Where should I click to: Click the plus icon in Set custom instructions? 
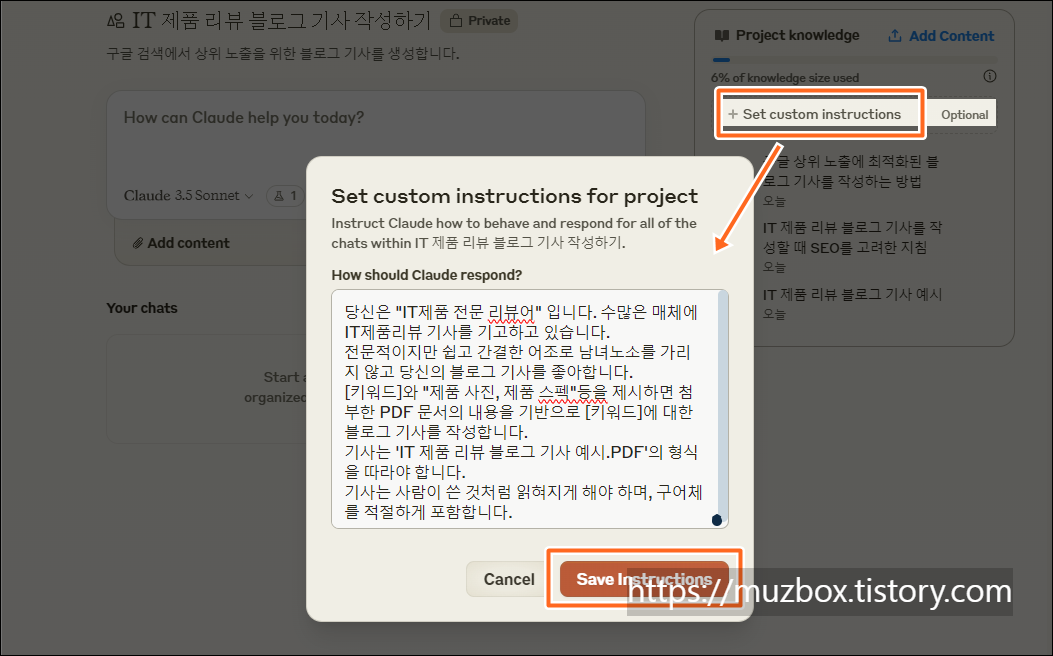coord(733,114)
